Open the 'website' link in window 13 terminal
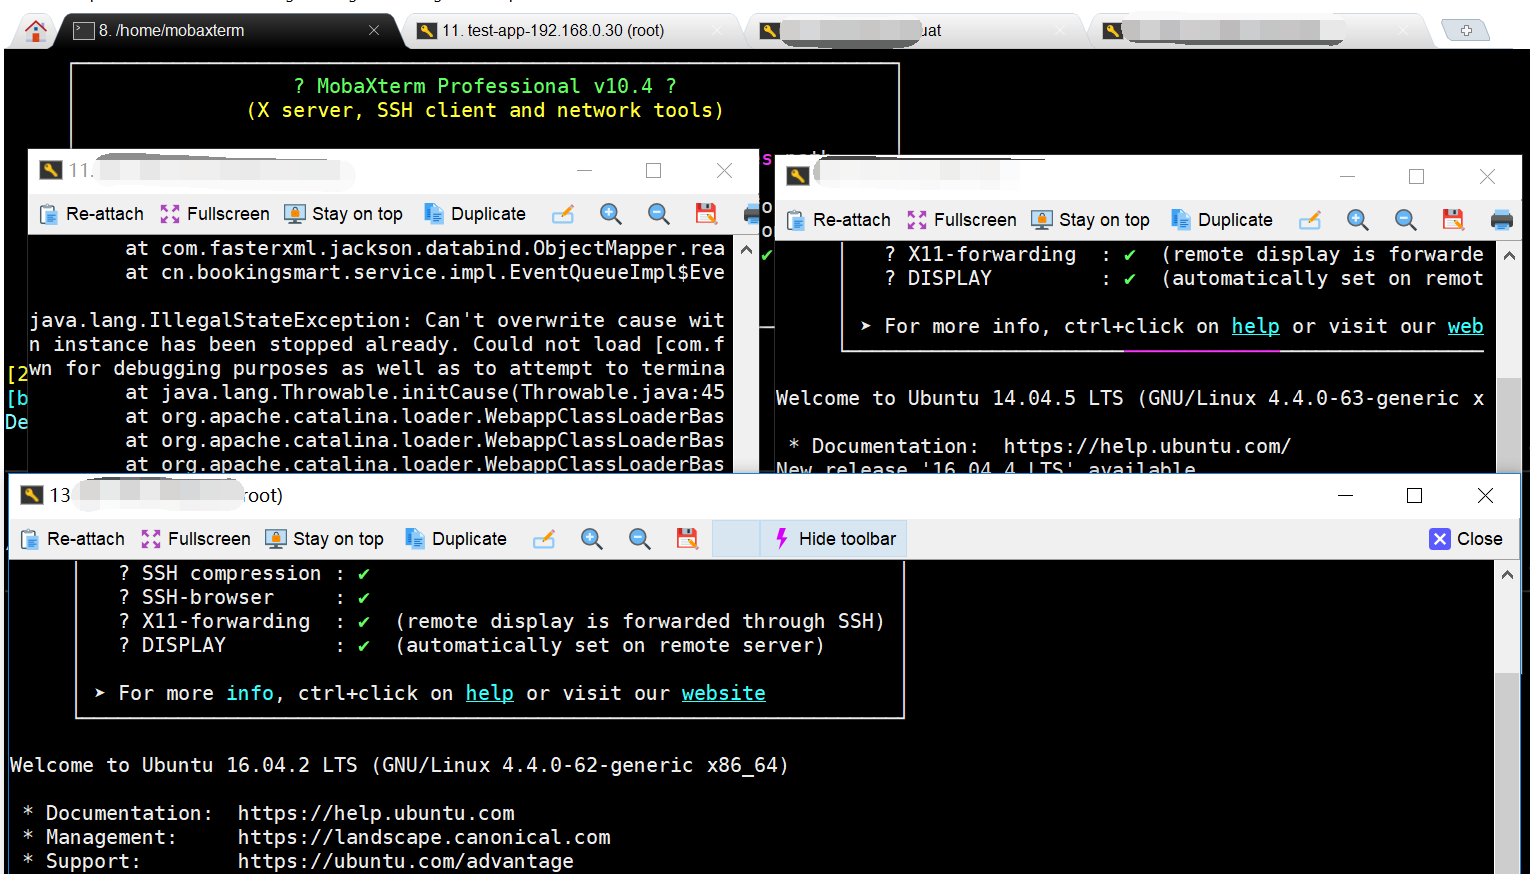 (x=724, y=693)
